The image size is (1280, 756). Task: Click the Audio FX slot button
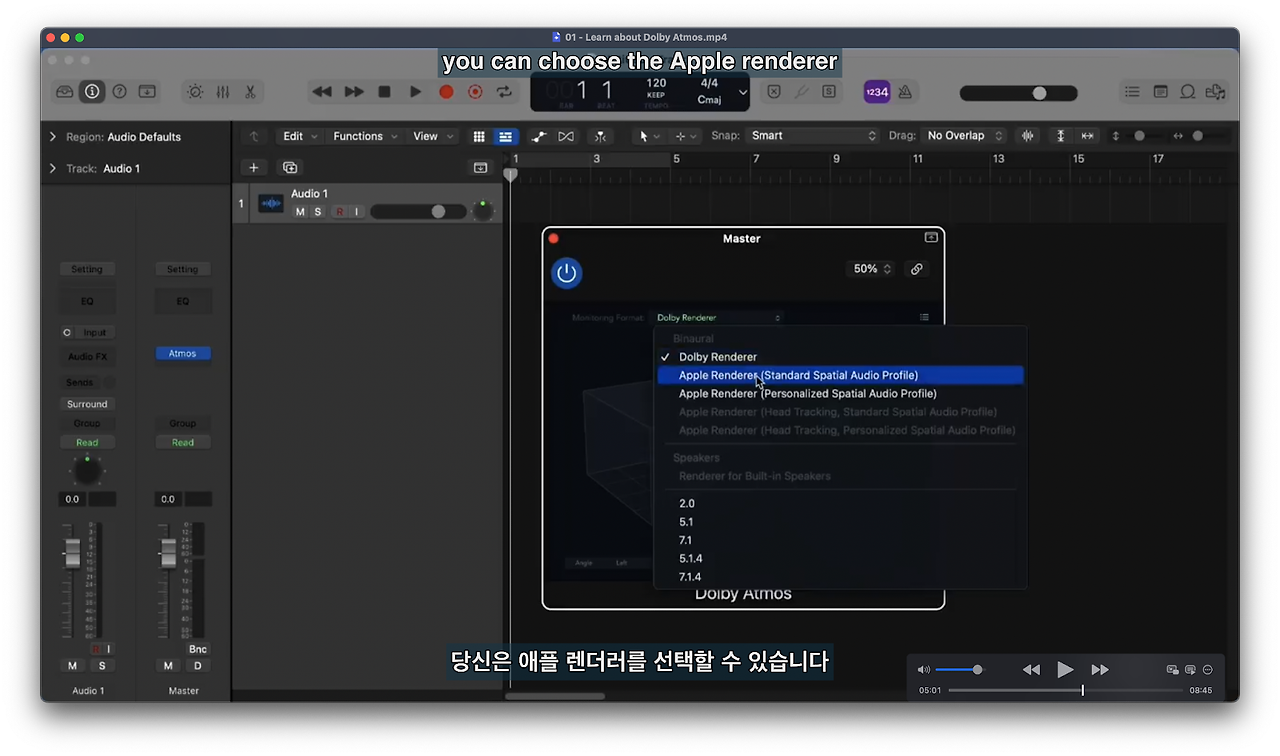(87, 357)
